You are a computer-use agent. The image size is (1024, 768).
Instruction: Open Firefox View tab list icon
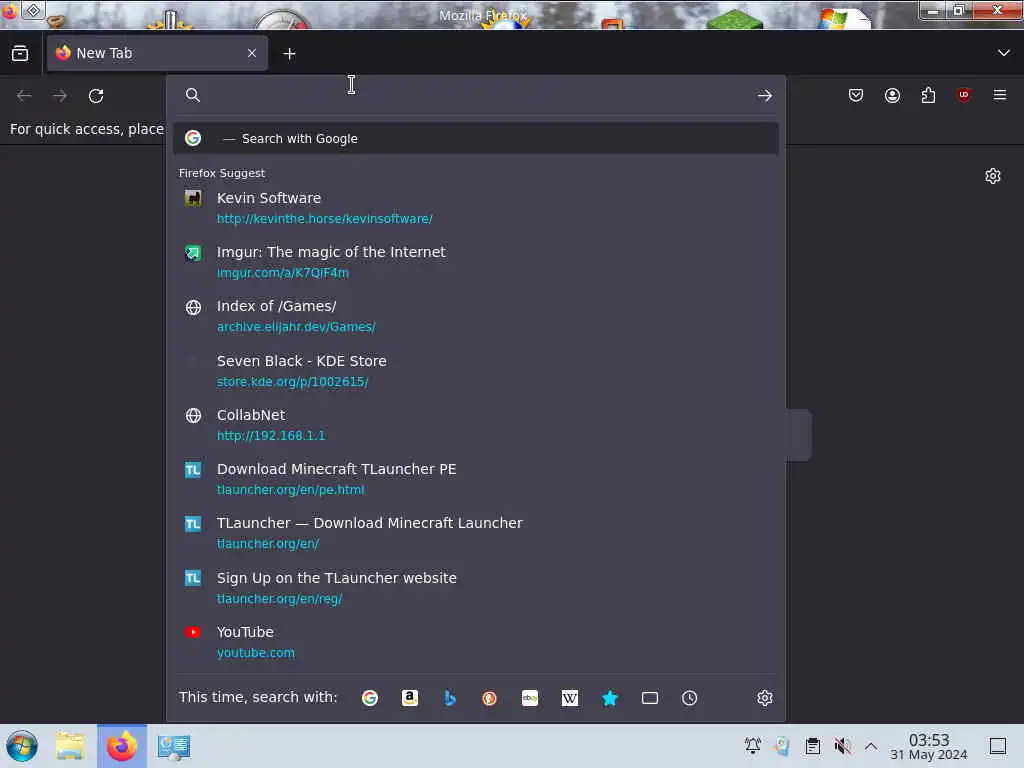coord(20,53)
